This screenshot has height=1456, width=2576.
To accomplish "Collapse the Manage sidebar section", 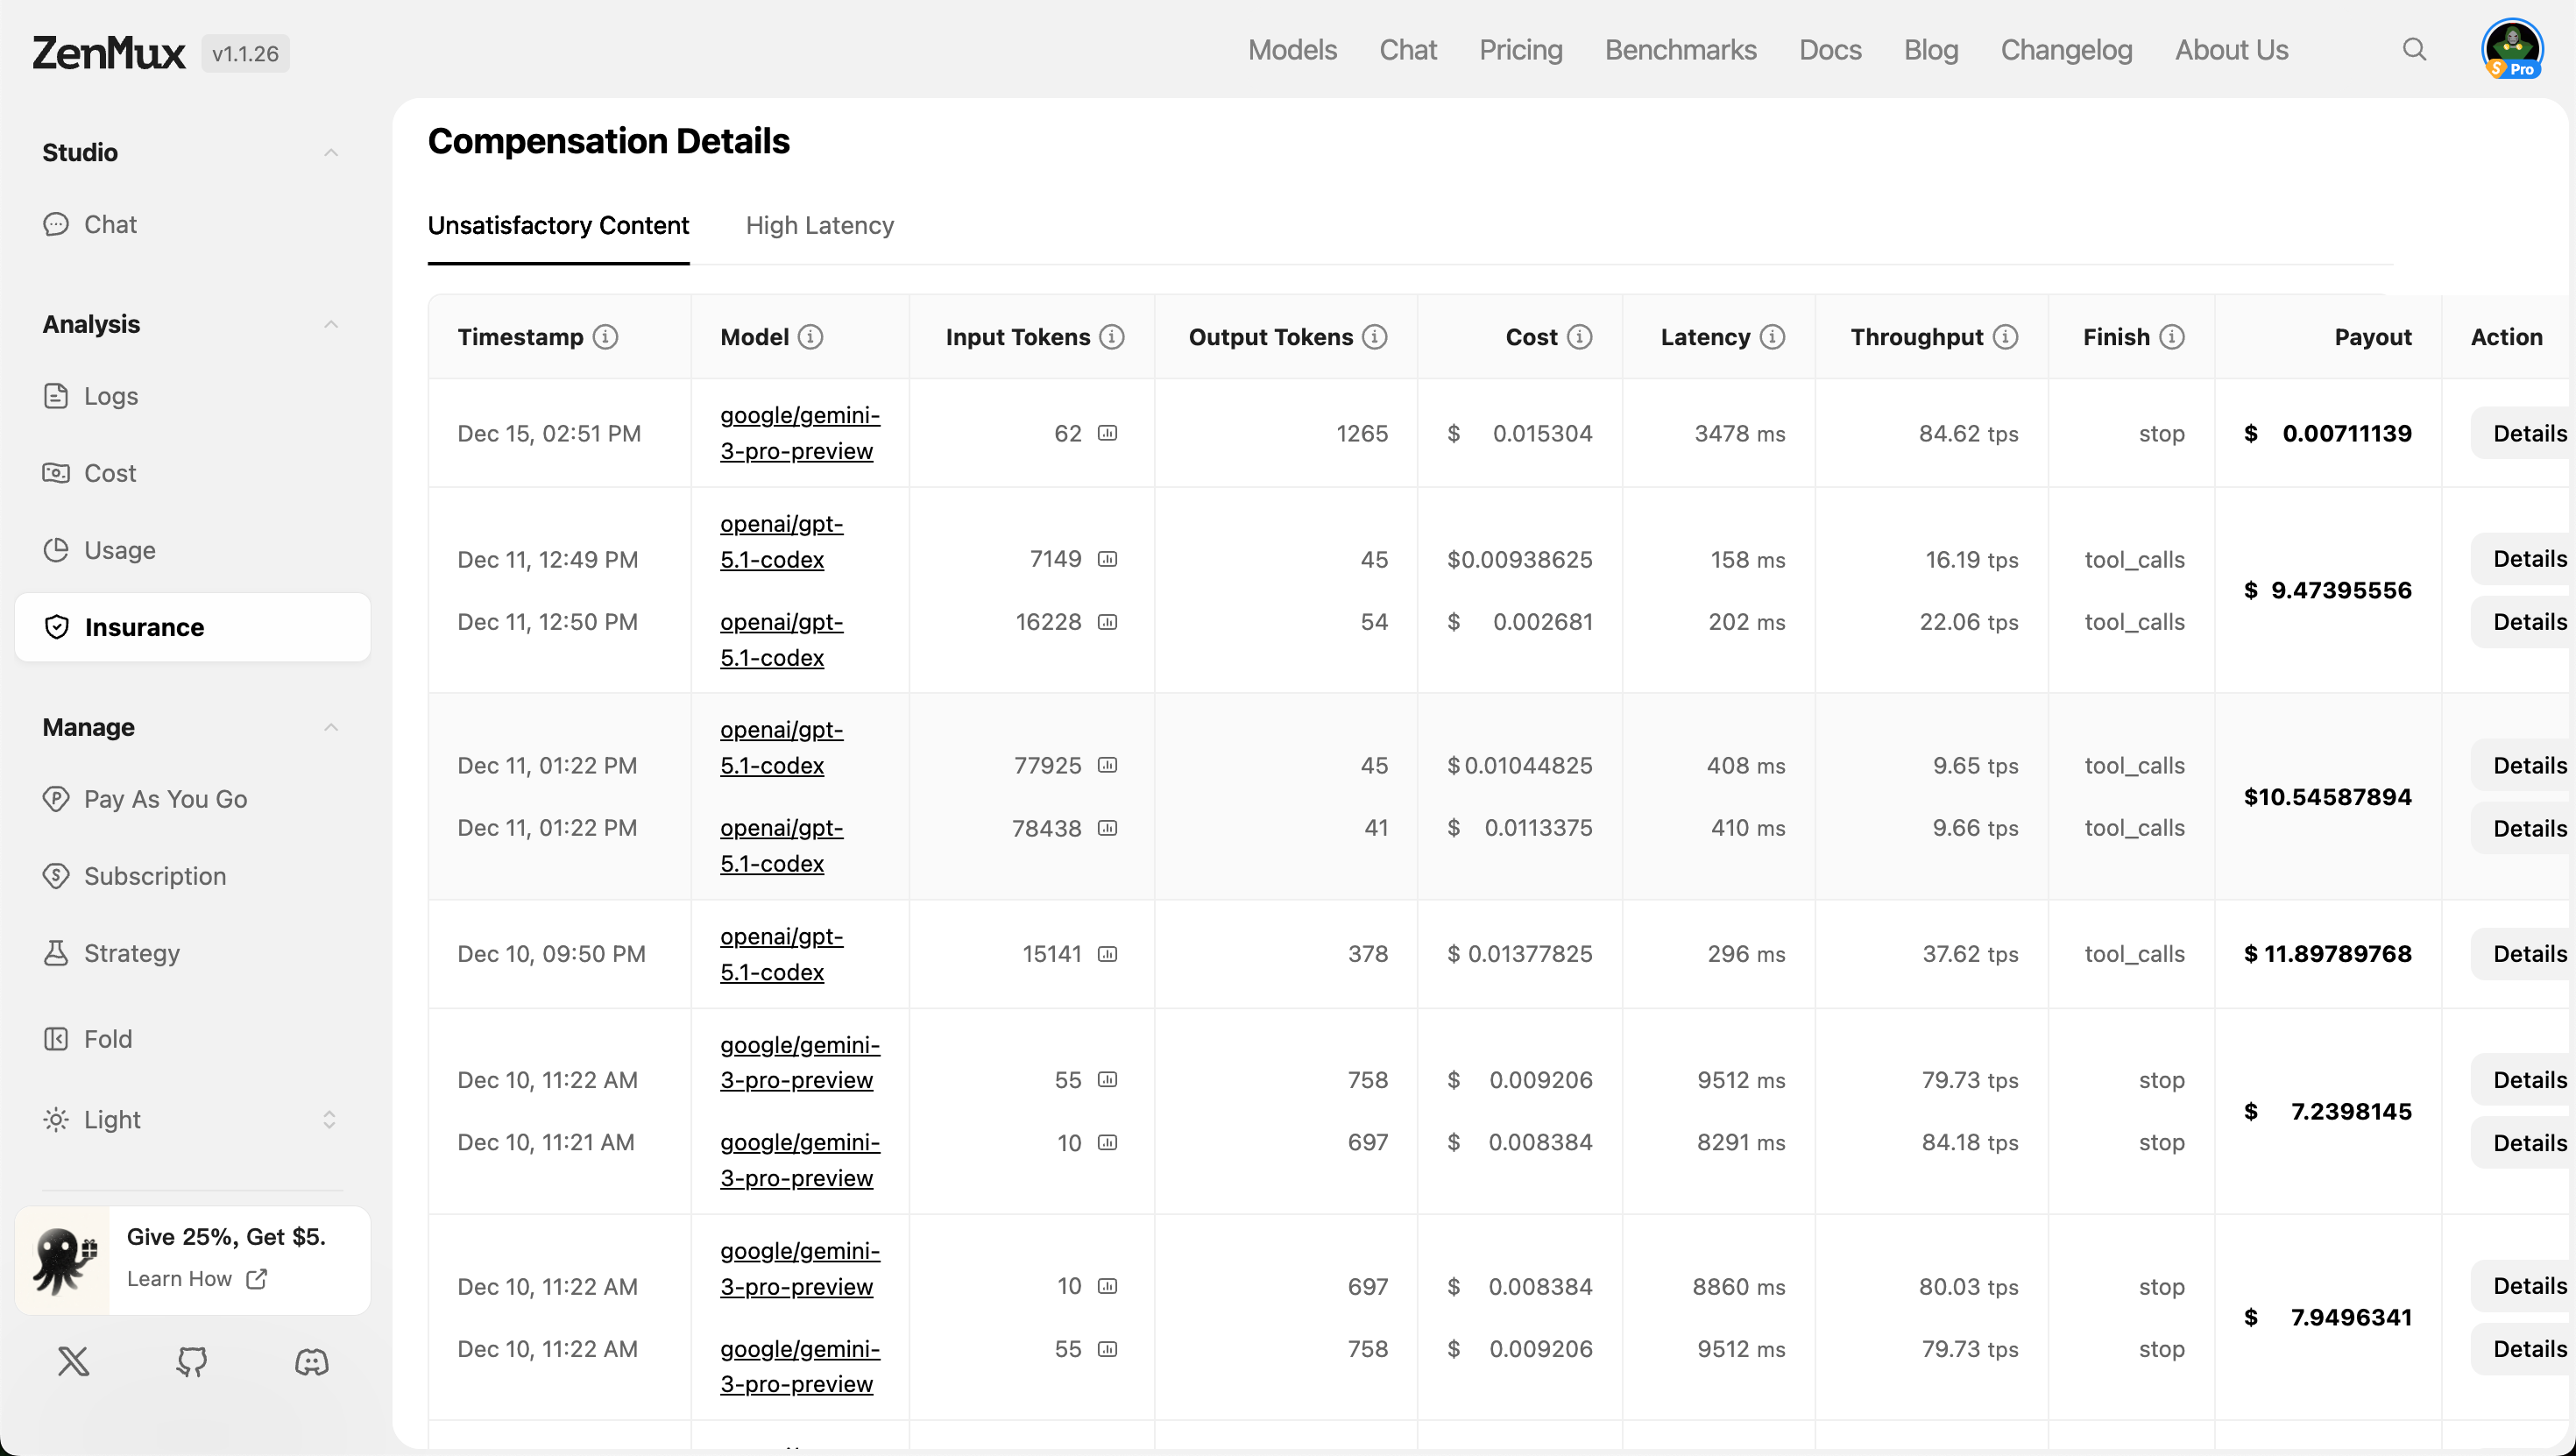I will 331,727.
